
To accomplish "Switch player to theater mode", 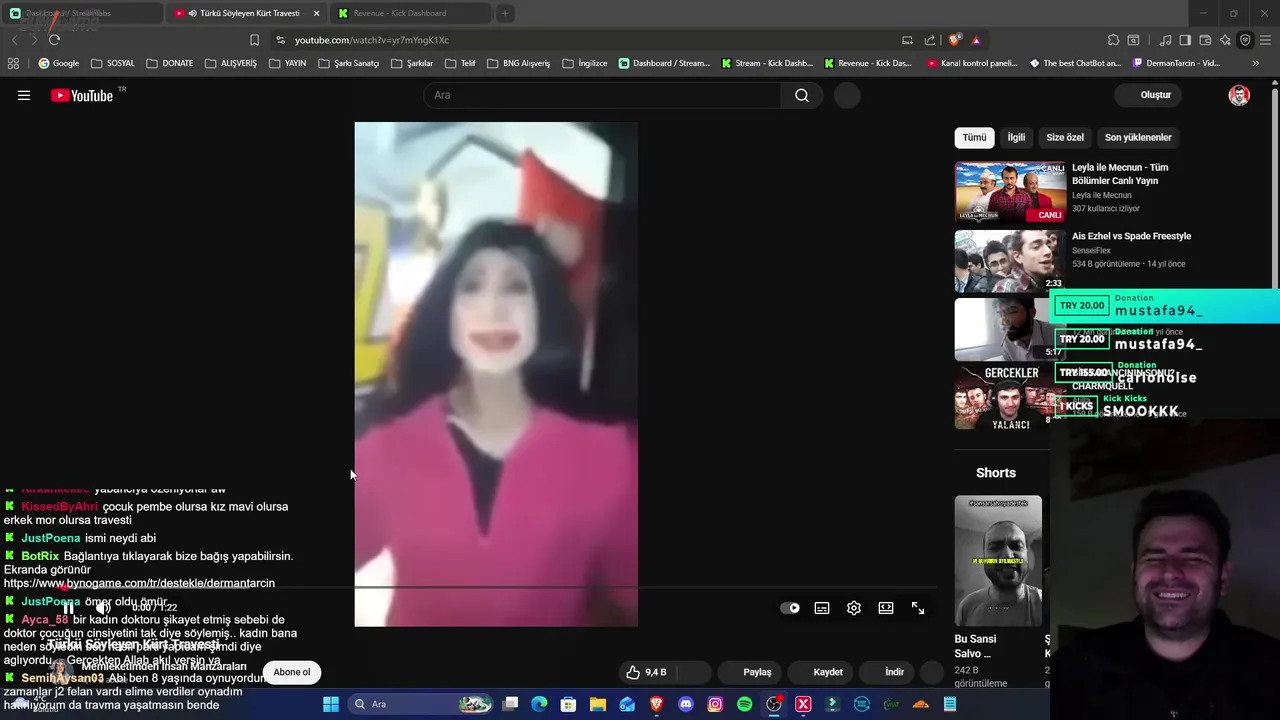I will click(886, 608).
